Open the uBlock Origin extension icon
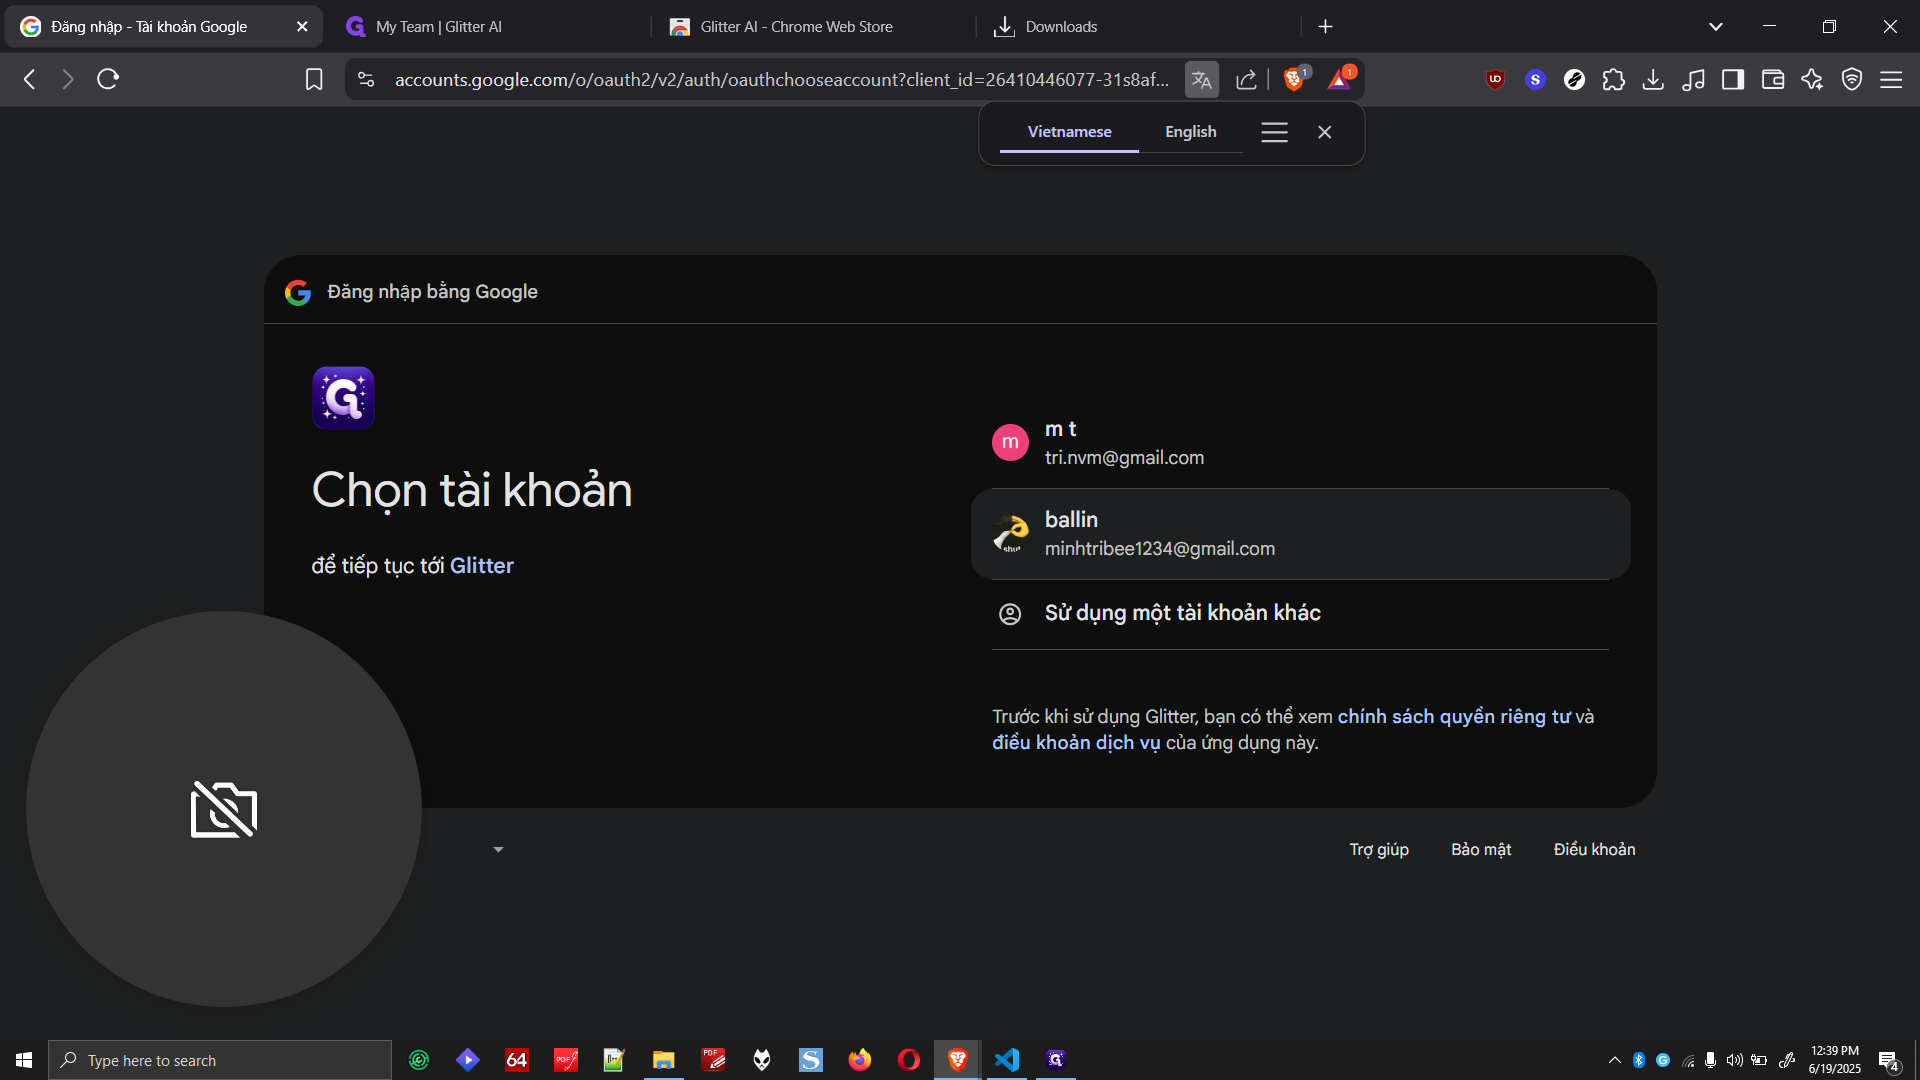This screenshot has height=1080, width=1920. pos(1495,80)
